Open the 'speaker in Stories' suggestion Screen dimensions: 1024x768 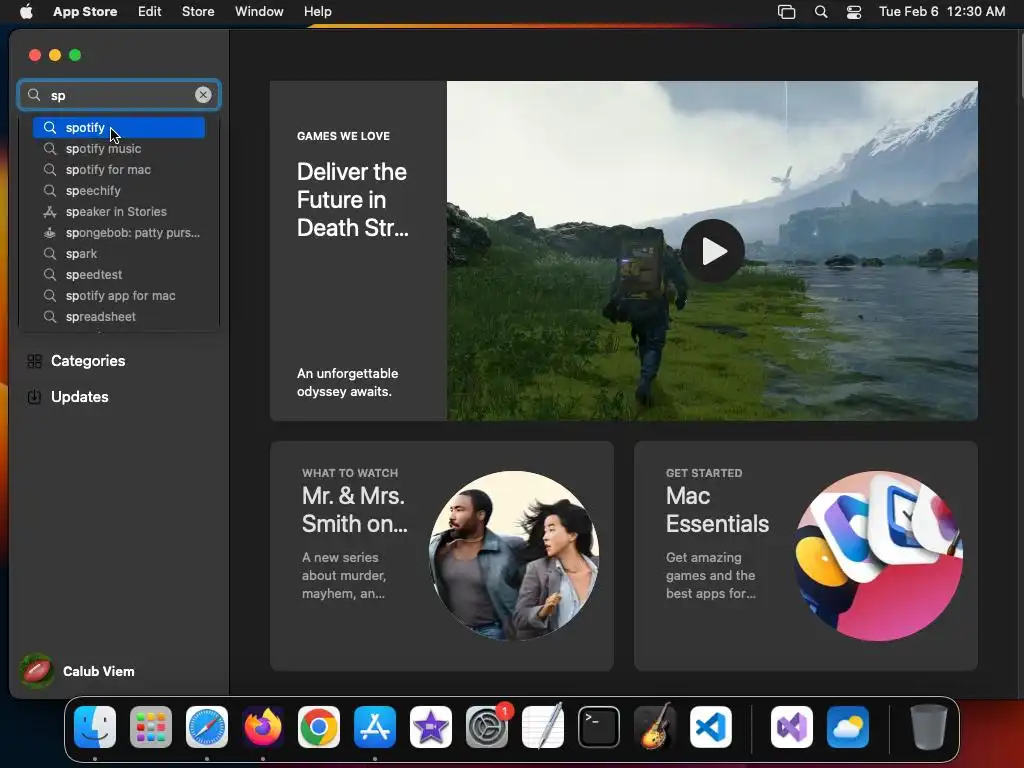pyautogui.click(x=119, y=212)
